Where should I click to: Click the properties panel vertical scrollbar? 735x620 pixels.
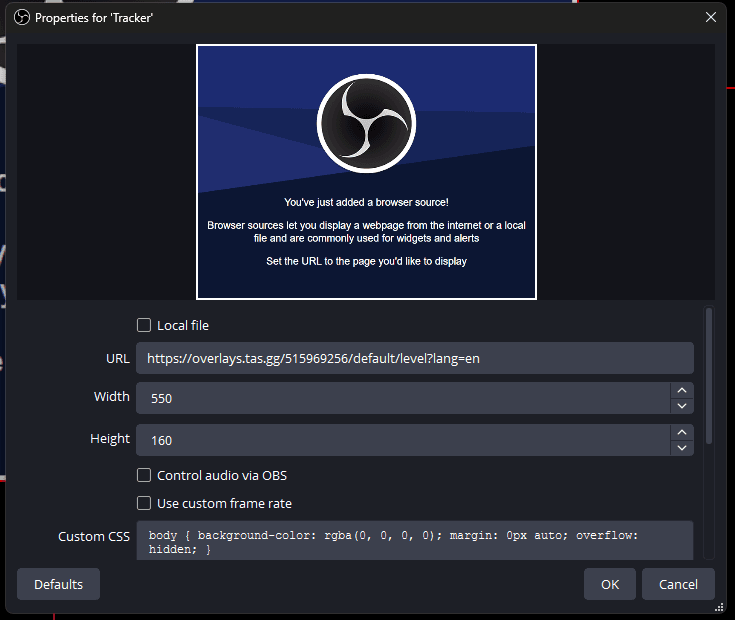(709, 375)
